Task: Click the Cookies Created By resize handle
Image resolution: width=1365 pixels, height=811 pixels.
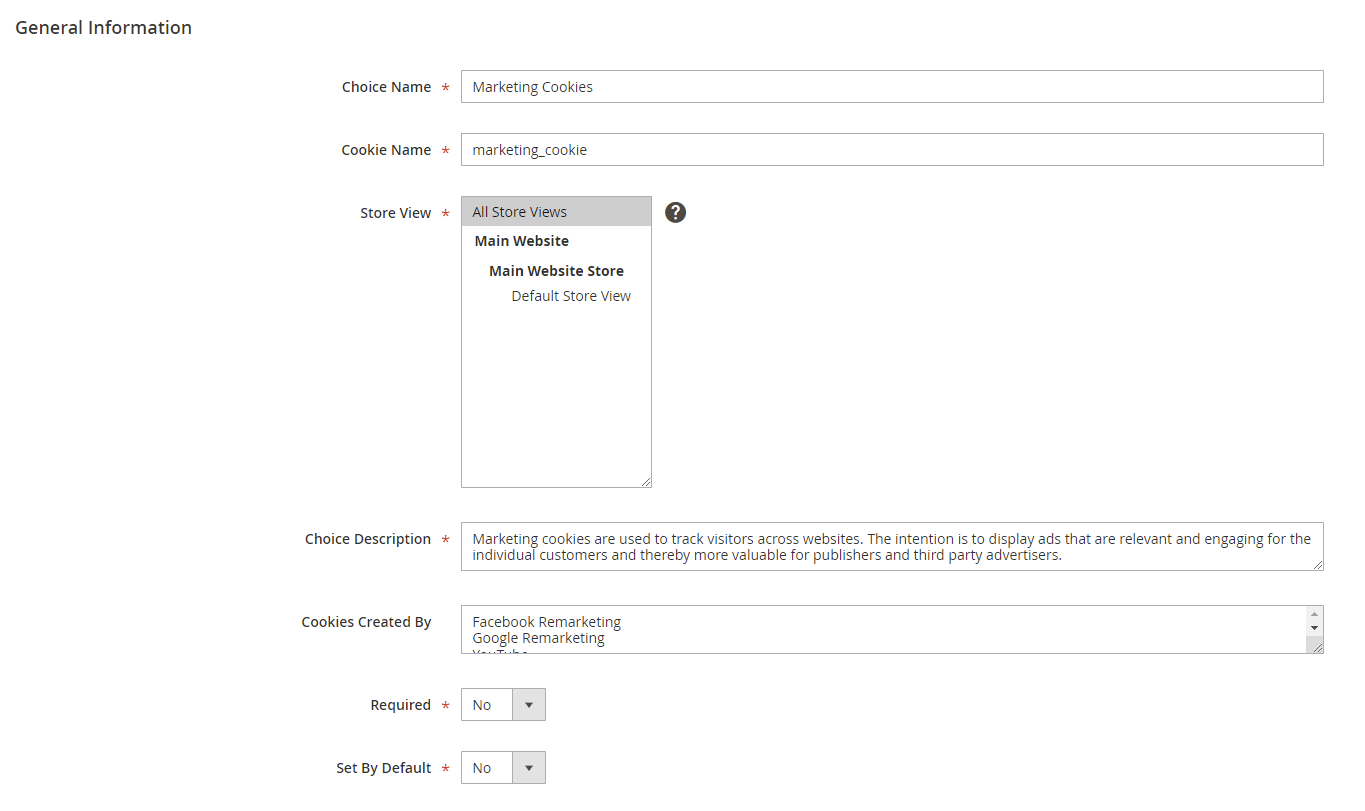Action: coord(1317,647)
